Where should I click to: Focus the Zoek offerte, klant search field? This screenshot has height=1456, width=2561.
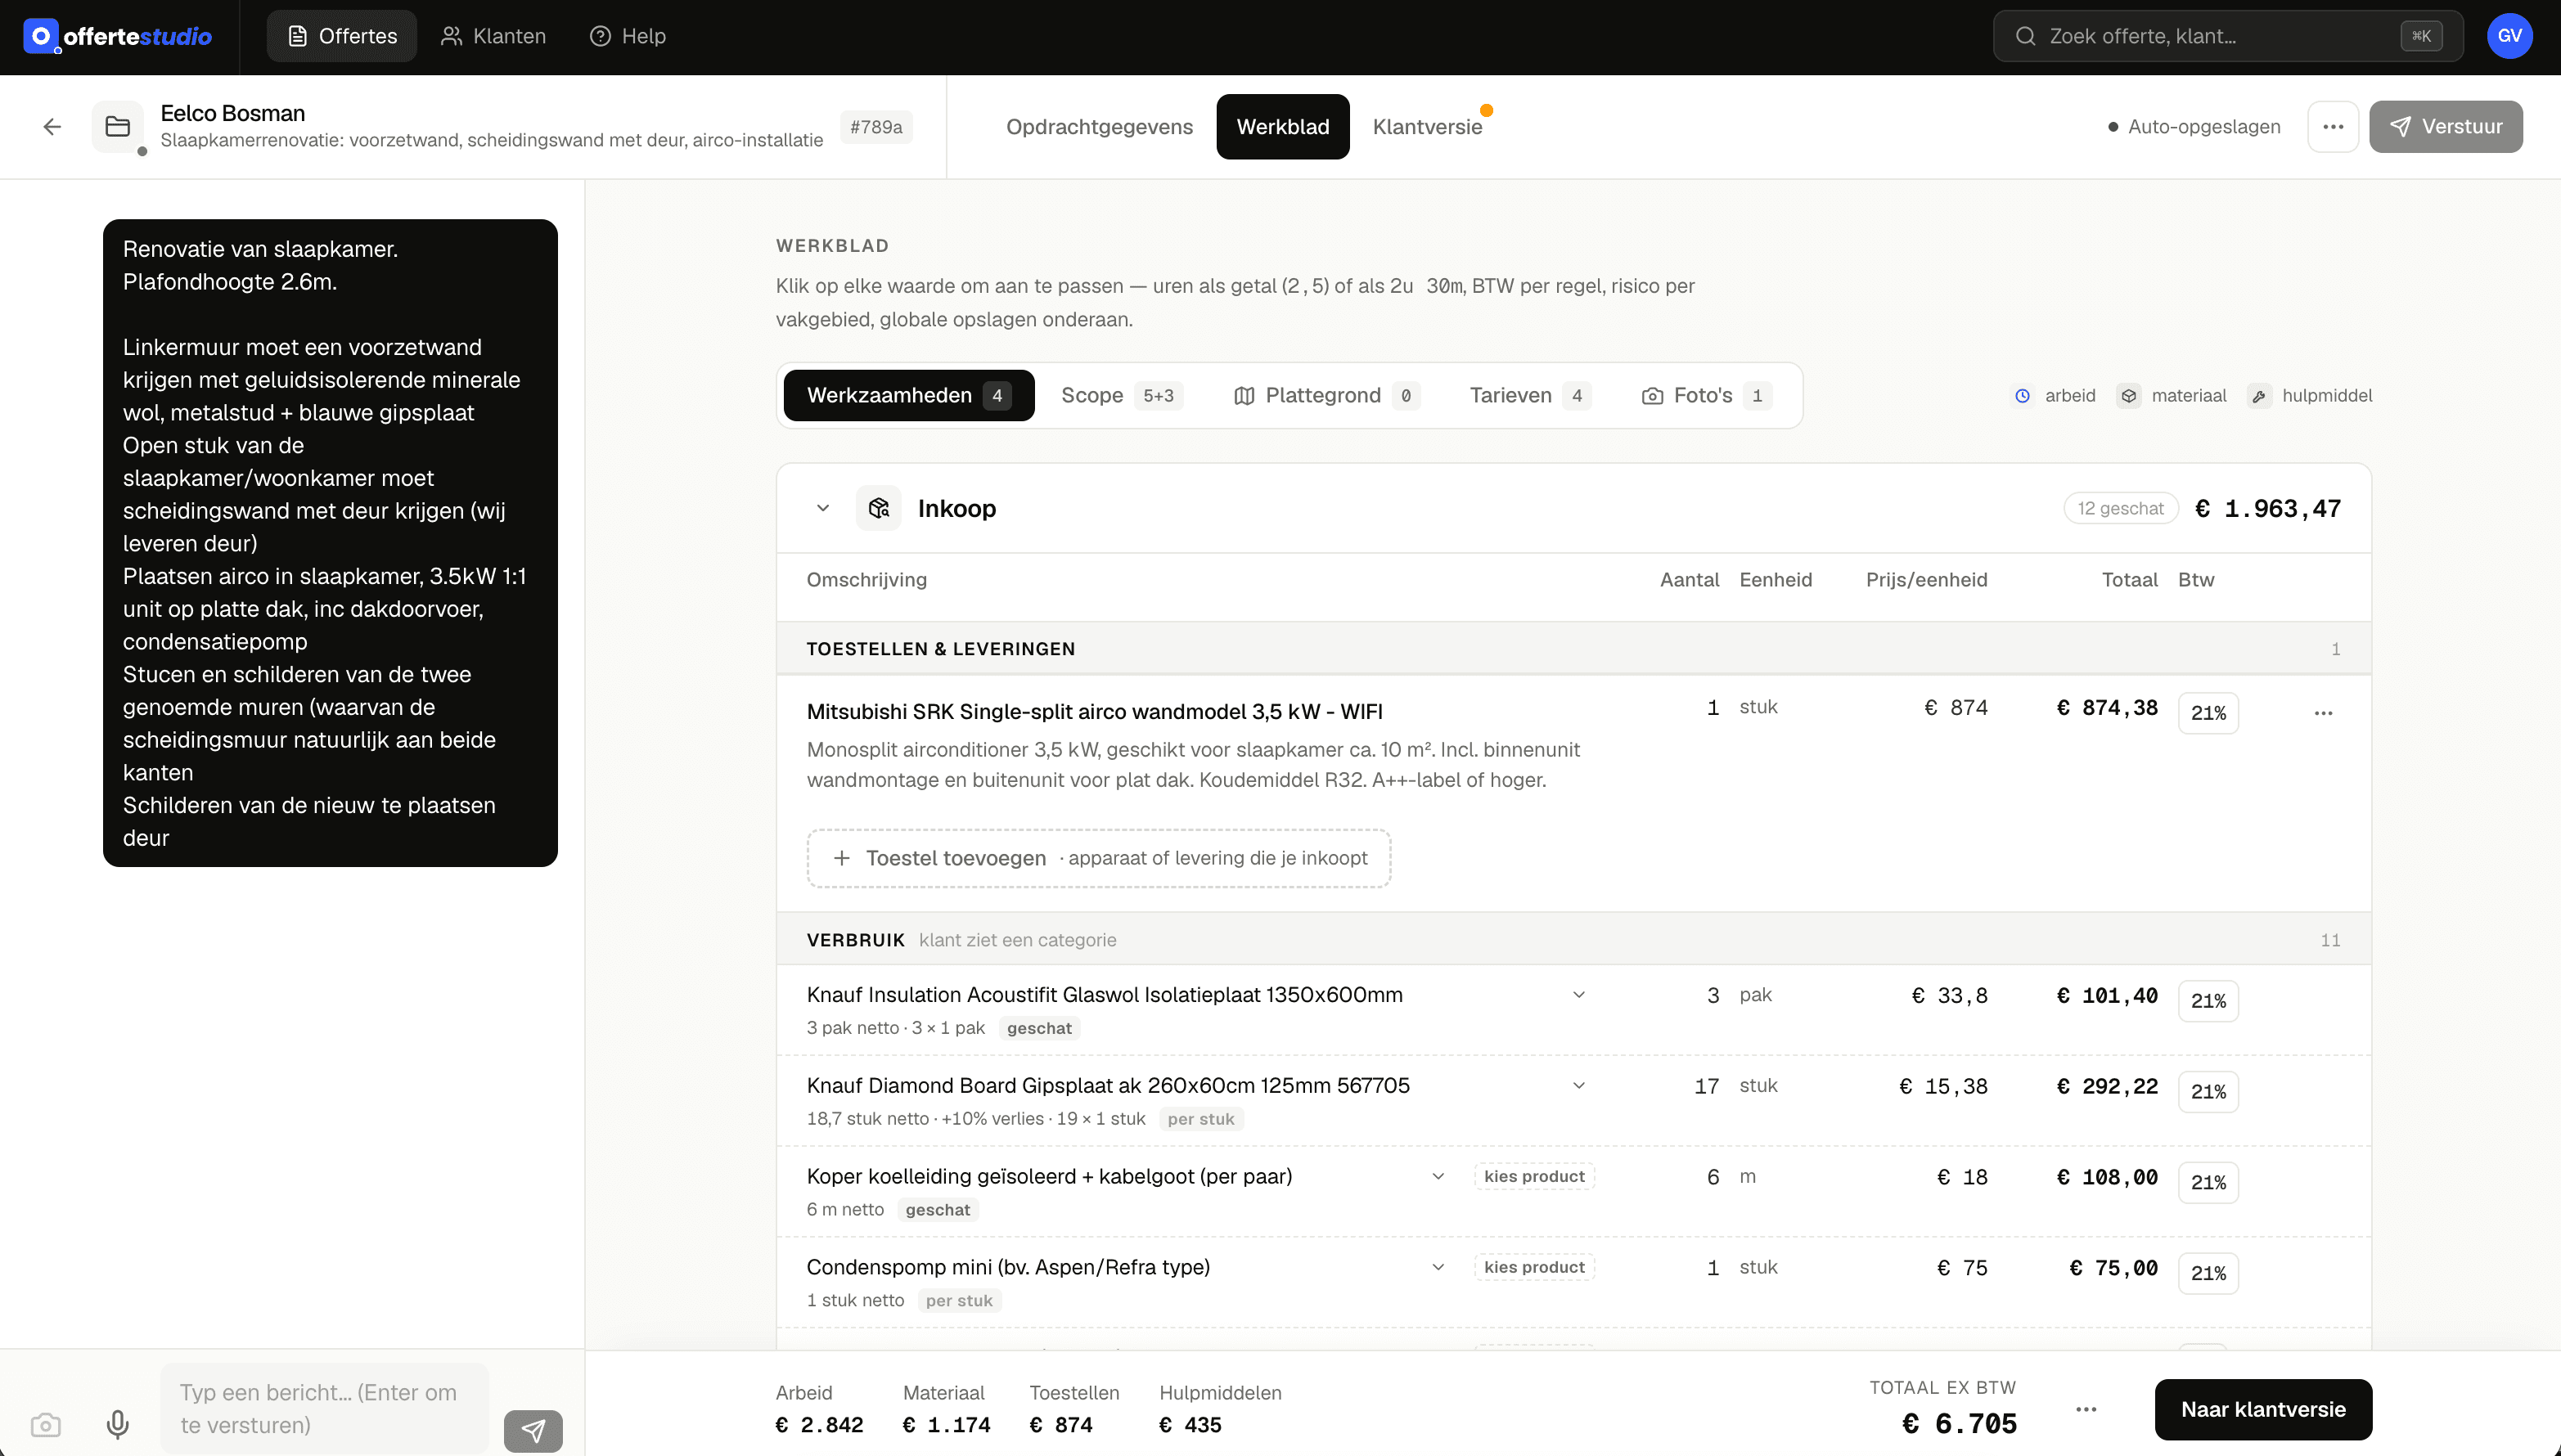click(x=2227, y=37)
